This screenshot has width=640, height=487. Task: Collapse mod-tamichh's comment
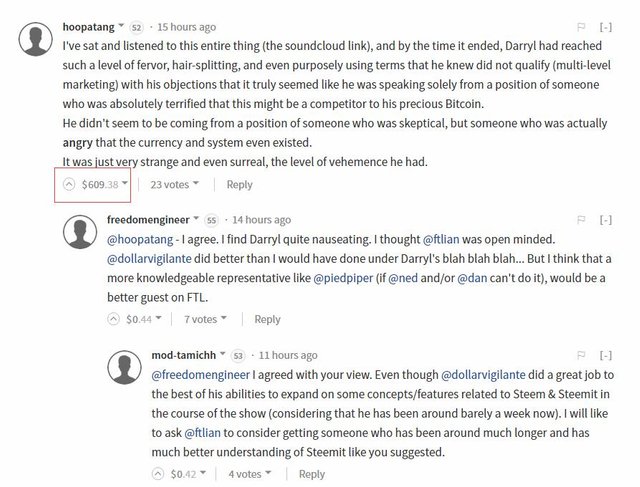click(606, 355)
